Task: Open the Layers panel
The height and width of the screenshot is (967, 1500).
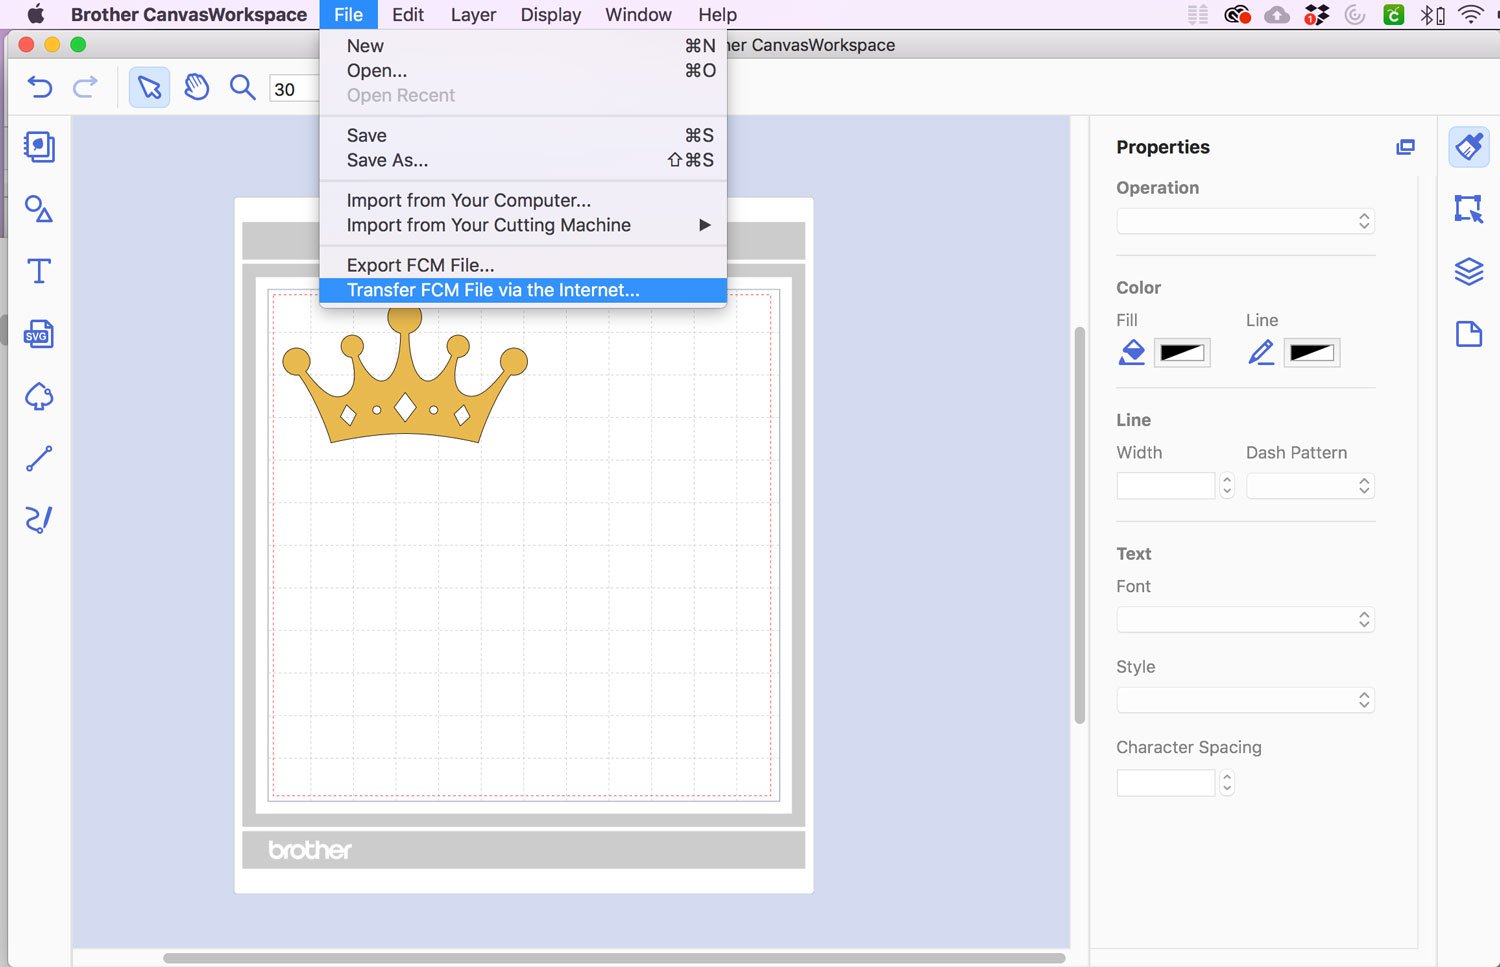Action: (x=1469, y=271)
